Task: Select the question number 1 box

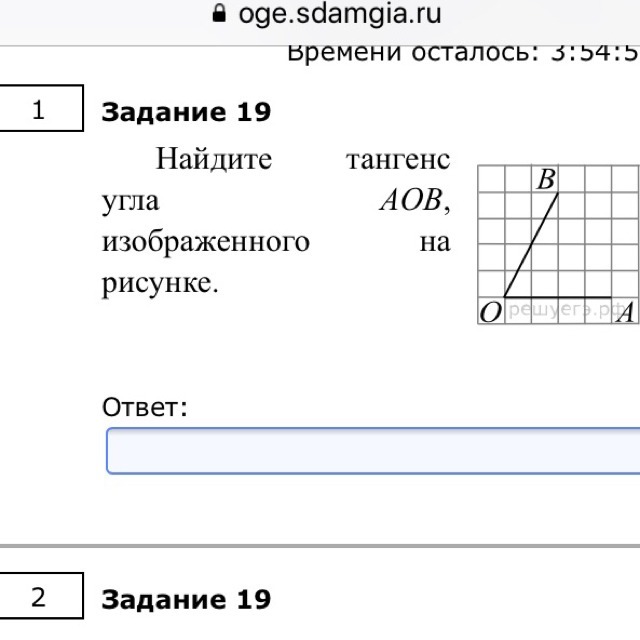Action: point(40,111)
